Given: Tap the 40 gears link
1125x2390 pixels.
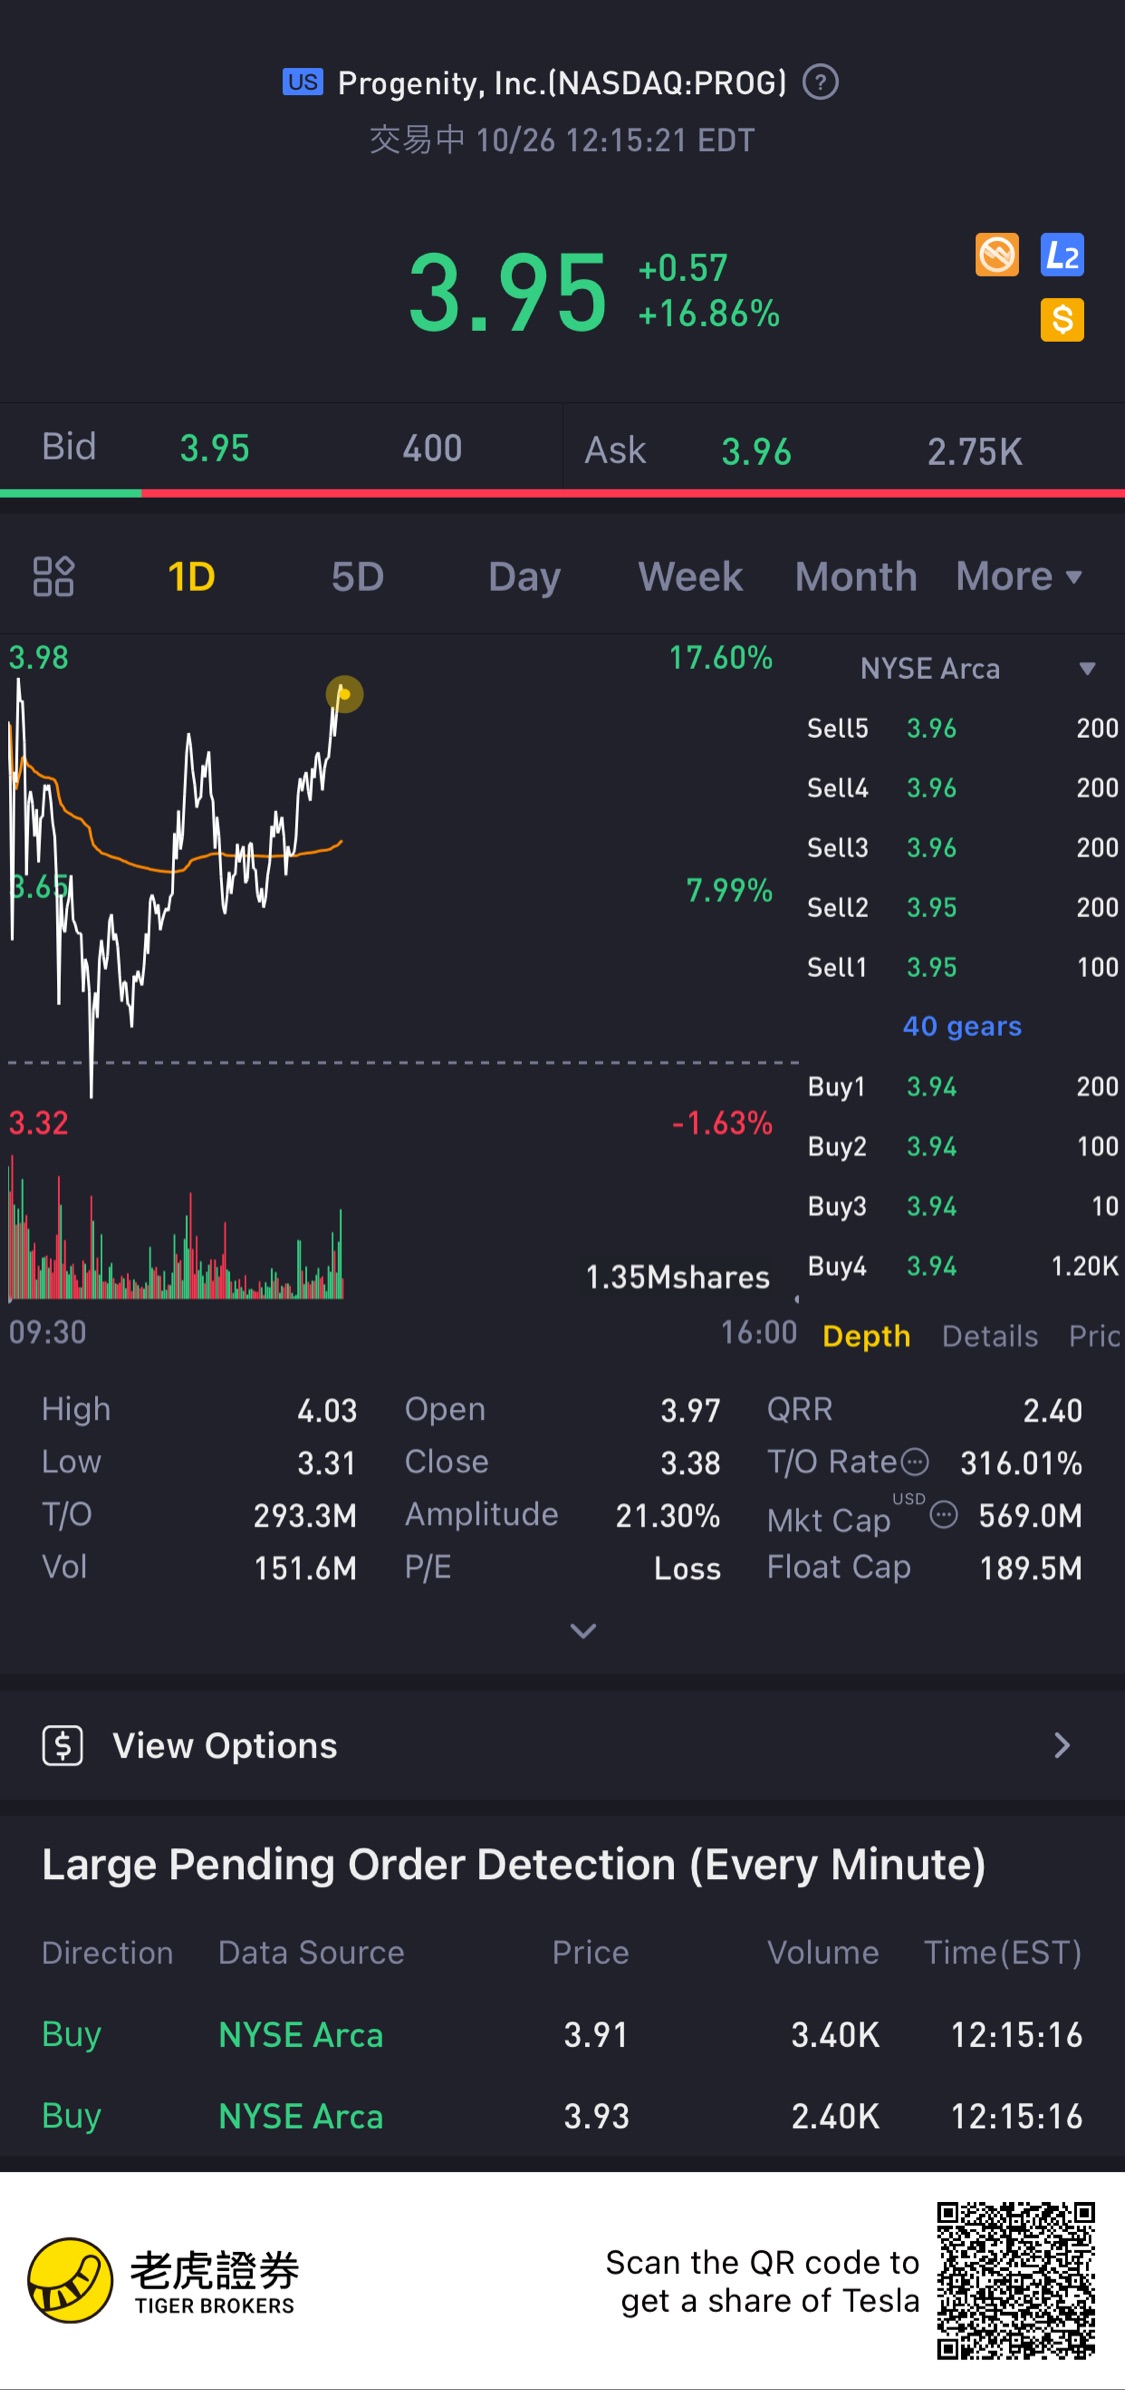Looking at the screenshot, I should pyautogui.click(x=962, y=1026).
